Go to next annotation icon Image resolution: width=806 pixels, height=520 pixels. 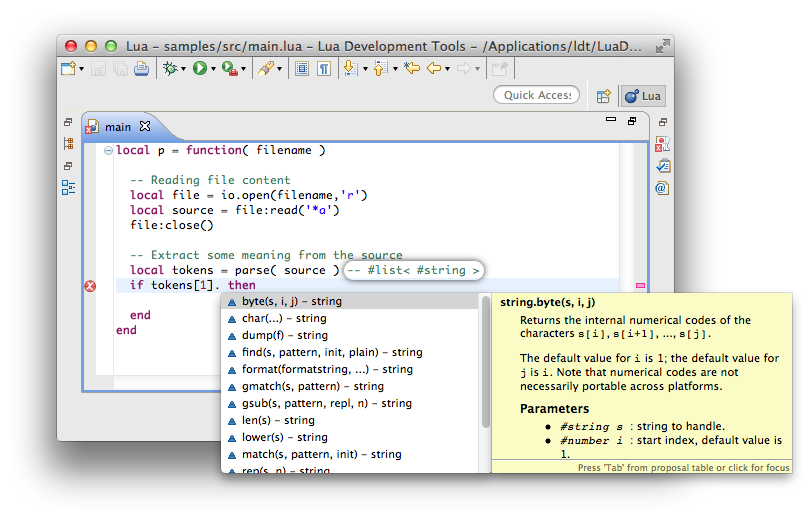[x=350, y=68]
